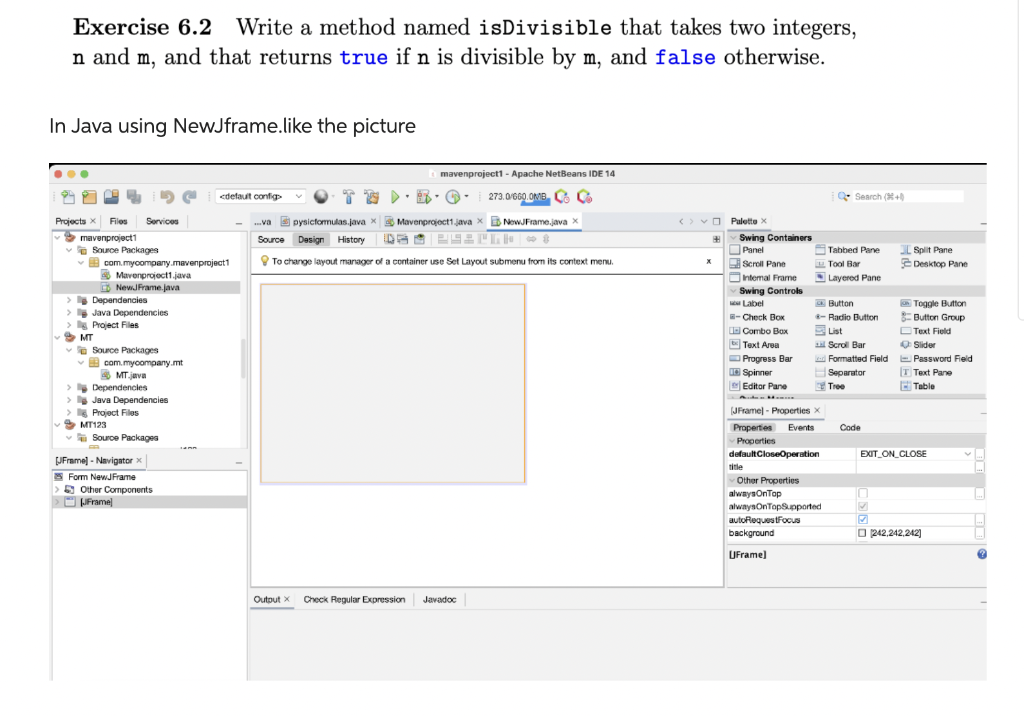The width and height of the screenshot is (1024, 716).
Task: Select the Slider component in the Palette
Action: click(924, 345)
